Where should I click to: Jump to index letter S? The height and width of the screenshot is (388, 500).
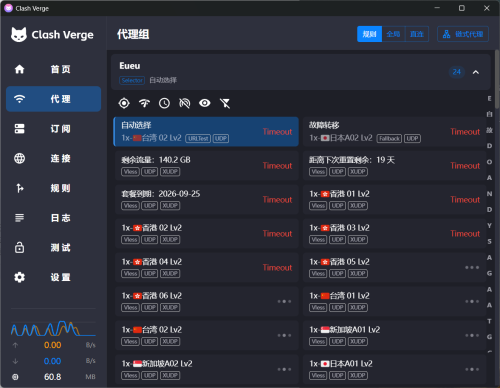click(x=489, y=241)
